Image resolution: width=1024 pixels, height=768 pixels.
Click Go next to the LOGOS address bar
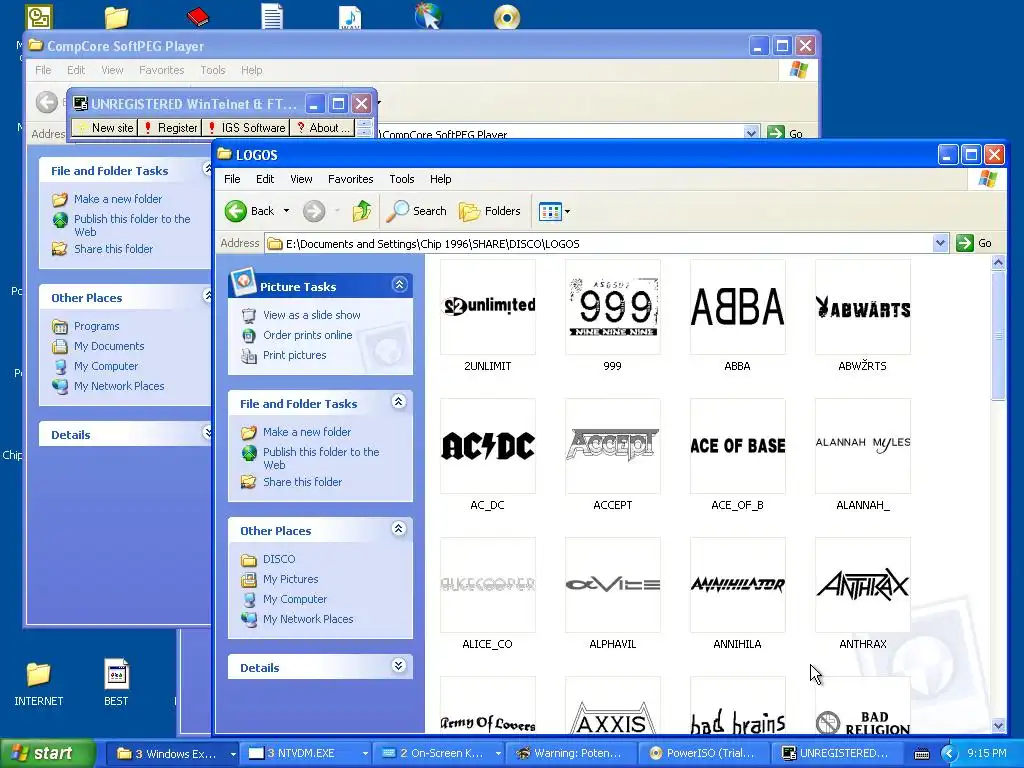click(x=974, y=244)
